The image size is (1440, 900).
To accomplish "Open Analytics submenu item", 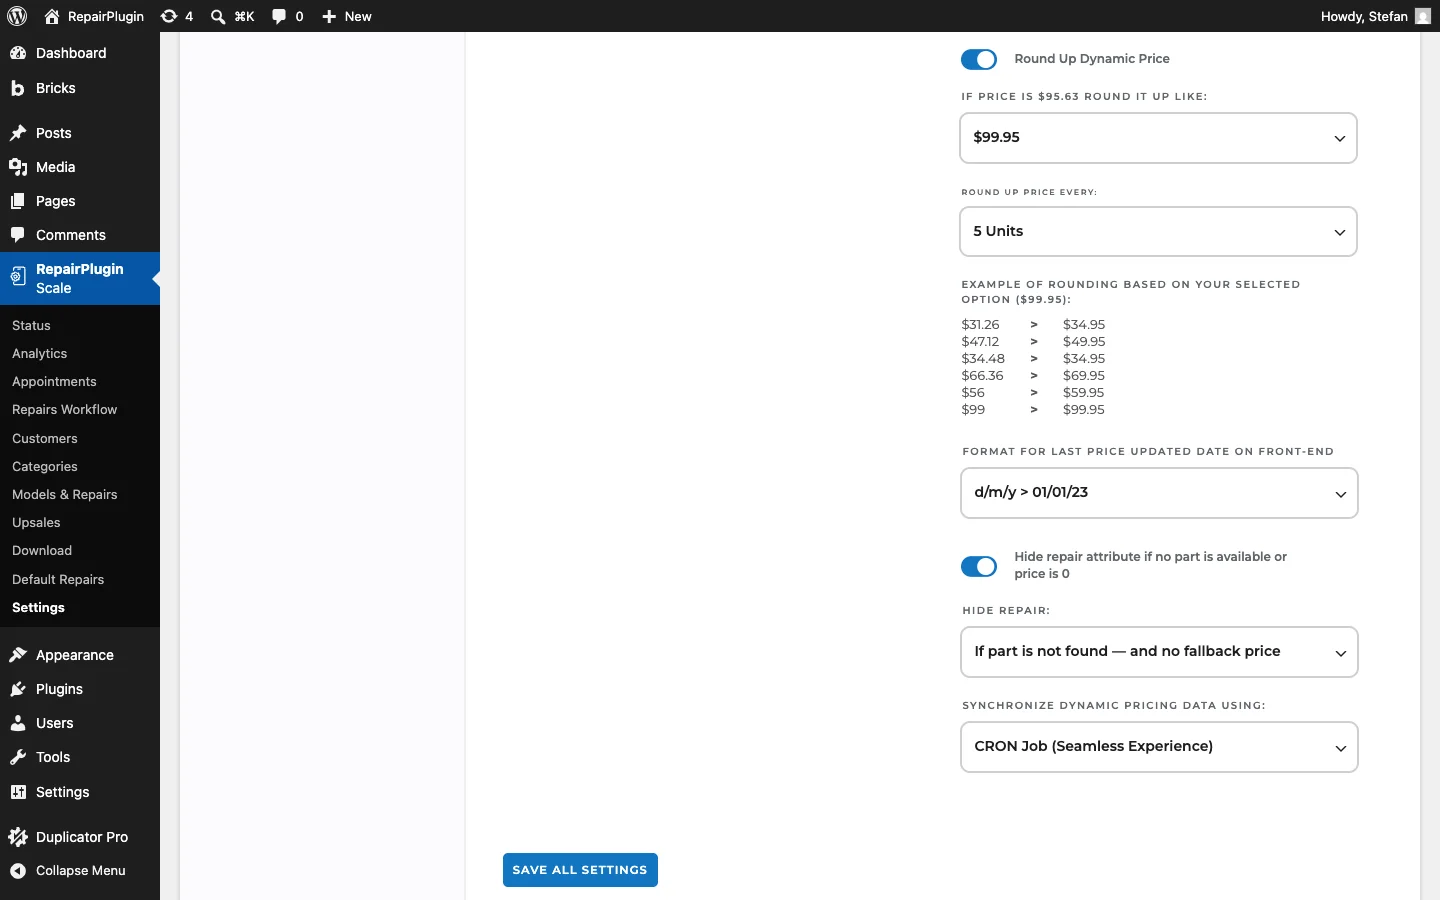I will pos(40,354).
